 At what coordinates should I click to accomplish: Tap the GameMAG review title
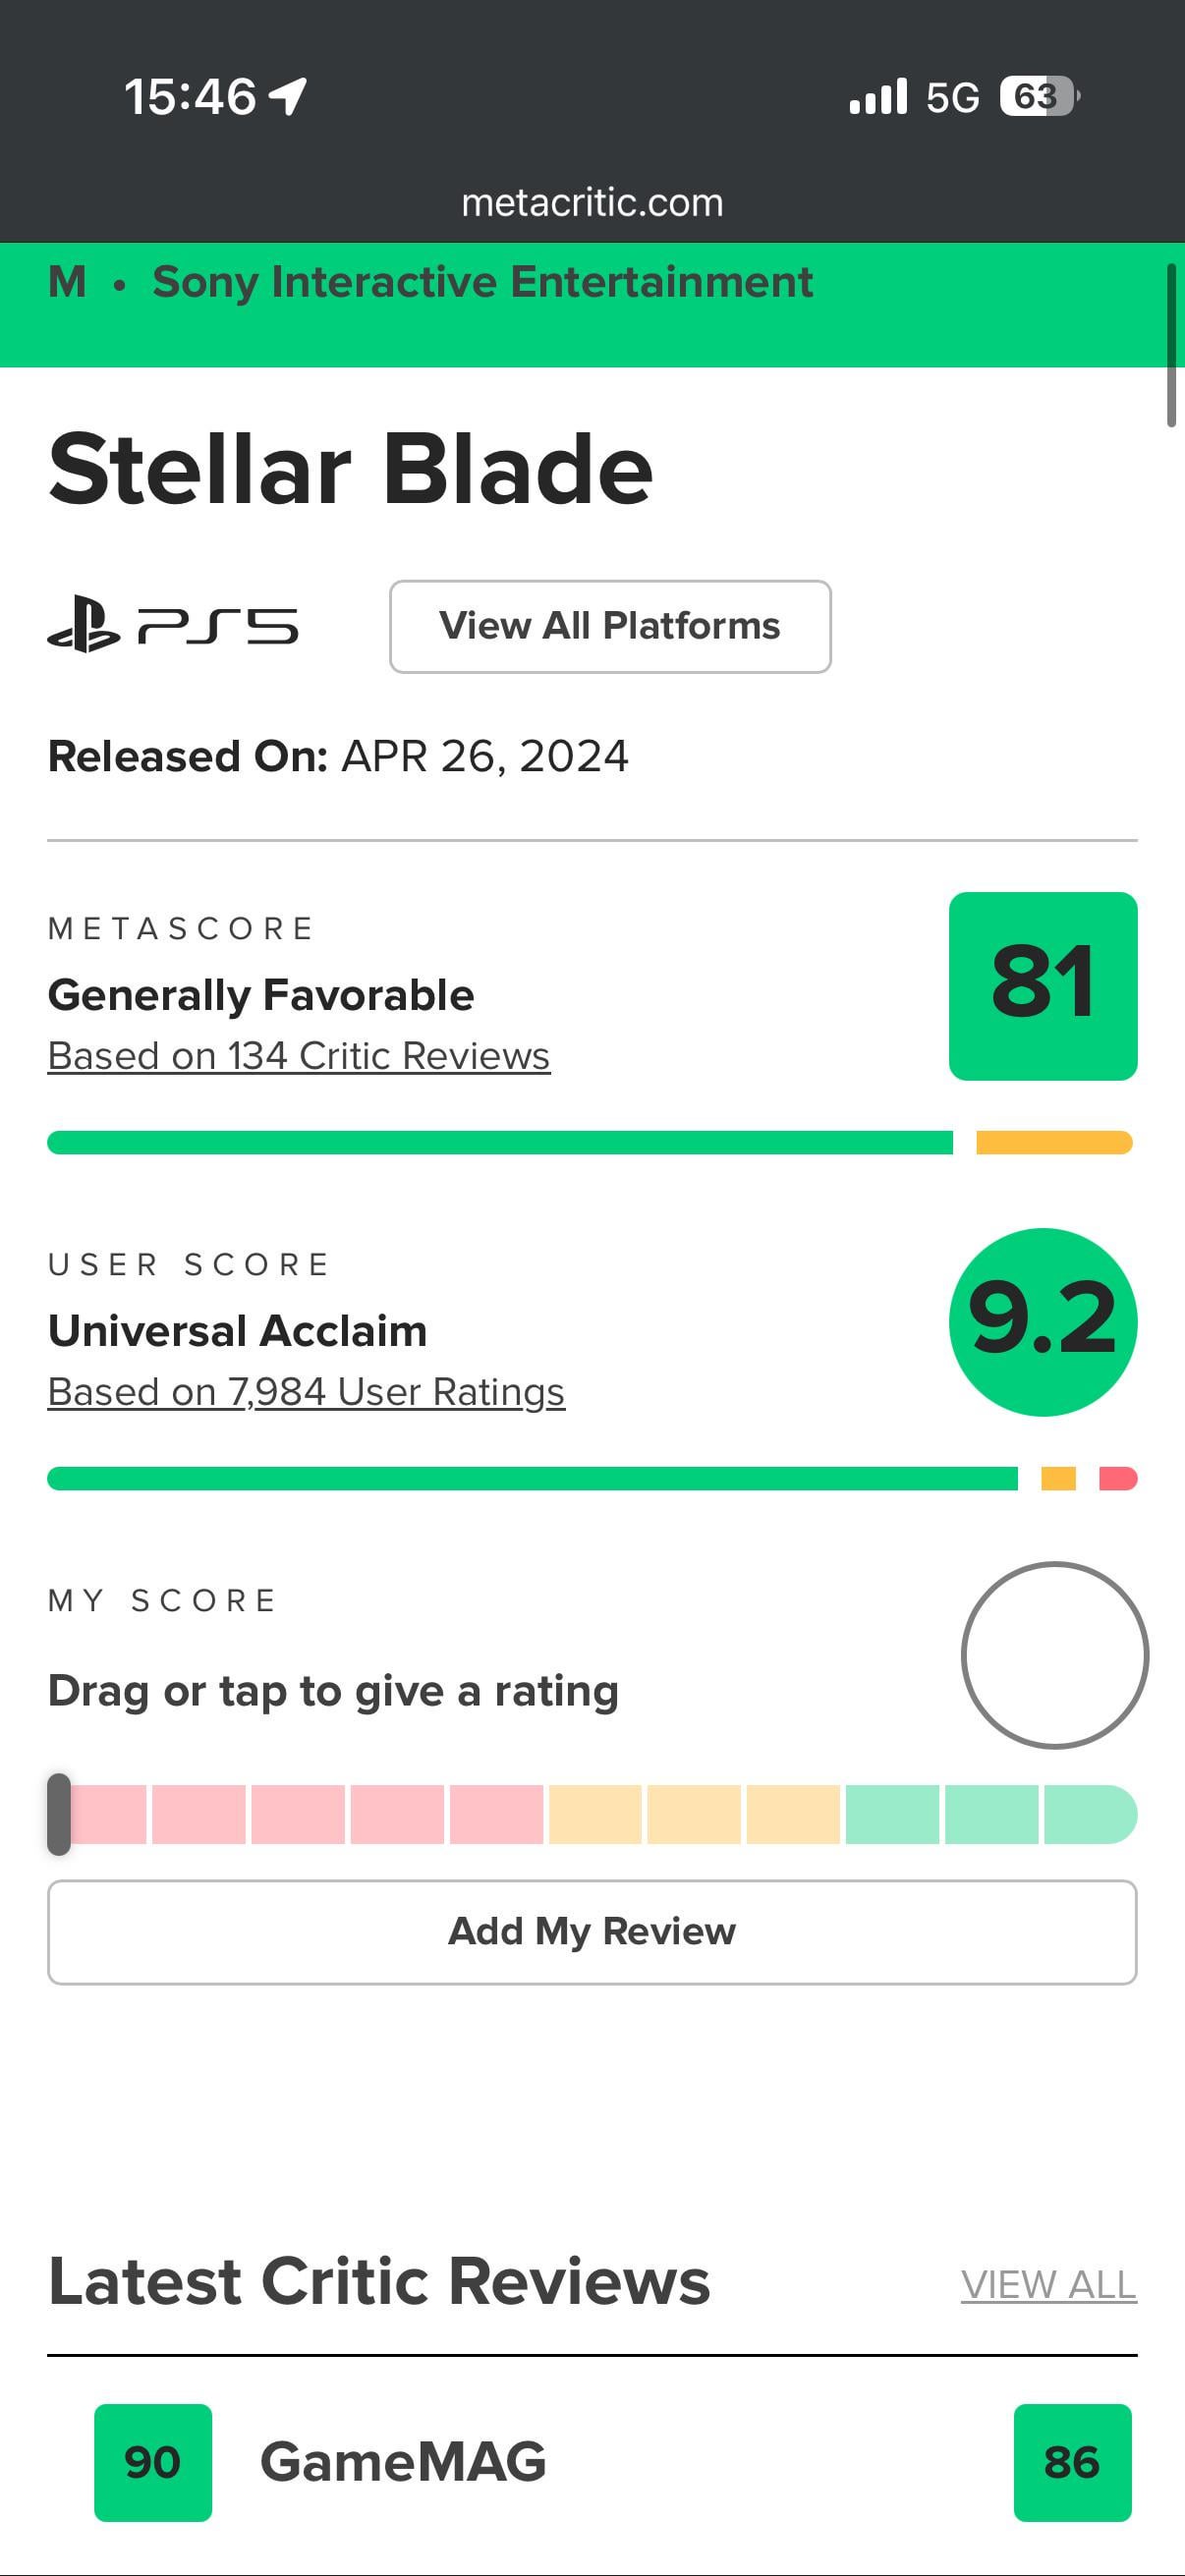[x=403, y=2461]
